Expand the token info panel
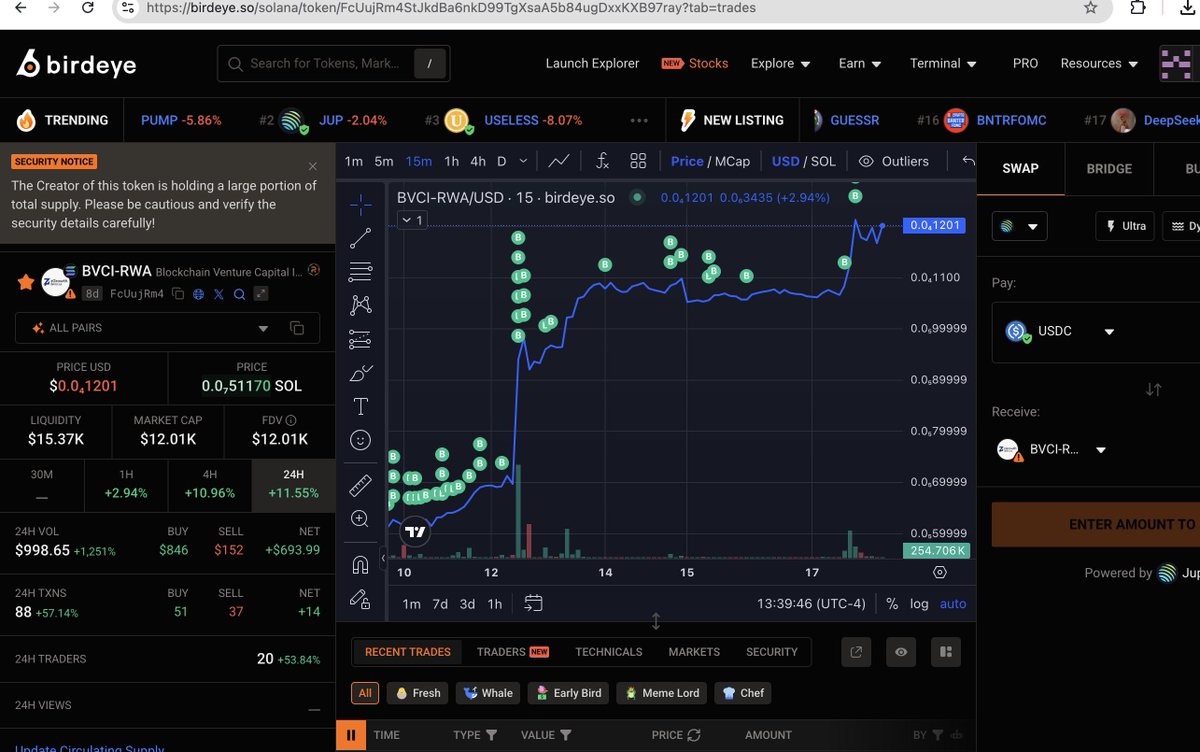 261,294
